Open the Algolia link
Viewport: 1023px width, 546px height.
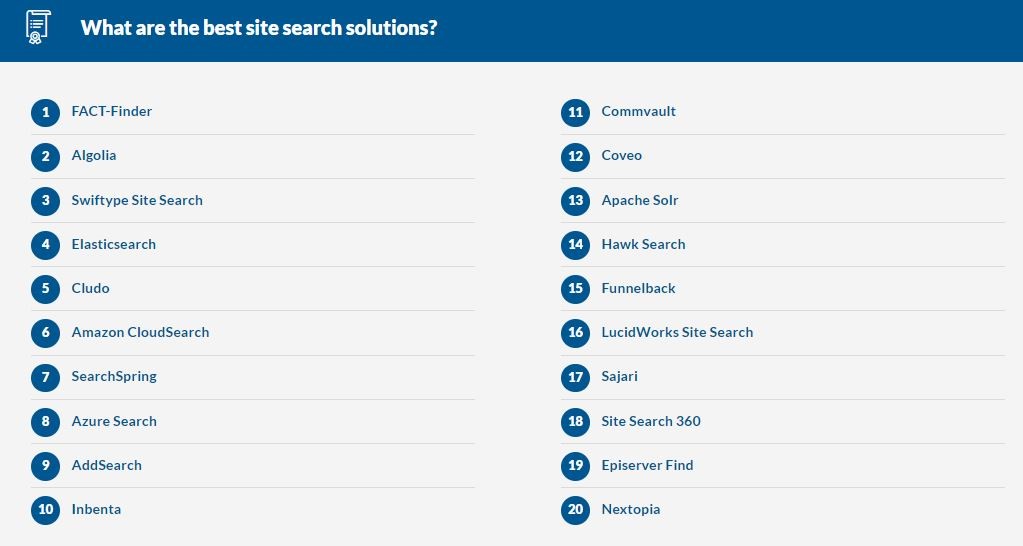click(94, 155)
